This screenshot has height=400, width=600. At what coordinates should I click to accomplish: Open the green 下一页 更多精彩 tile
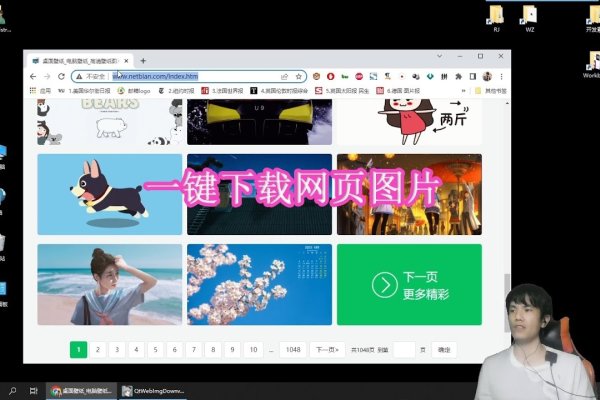409,284
